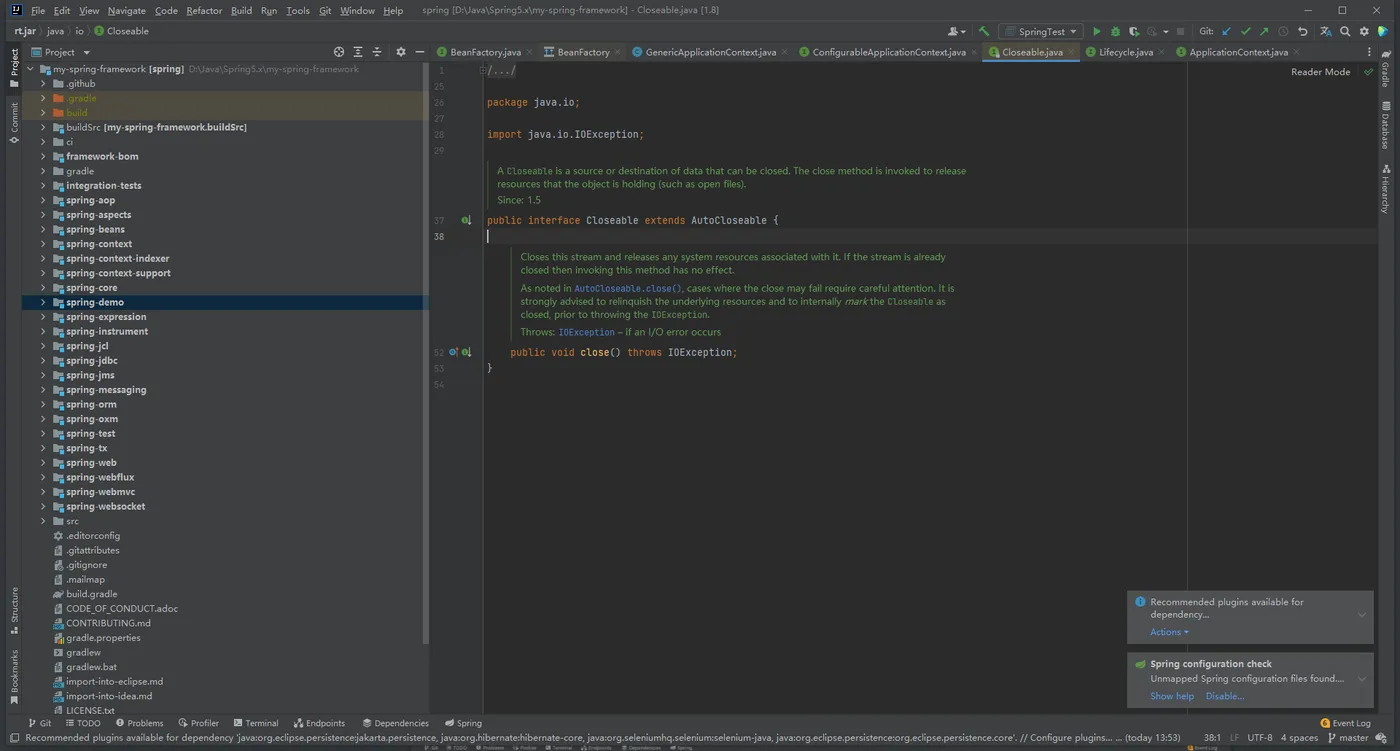
Task: Click the translate icon in toolbar
Action: [x=1326, y=32]
